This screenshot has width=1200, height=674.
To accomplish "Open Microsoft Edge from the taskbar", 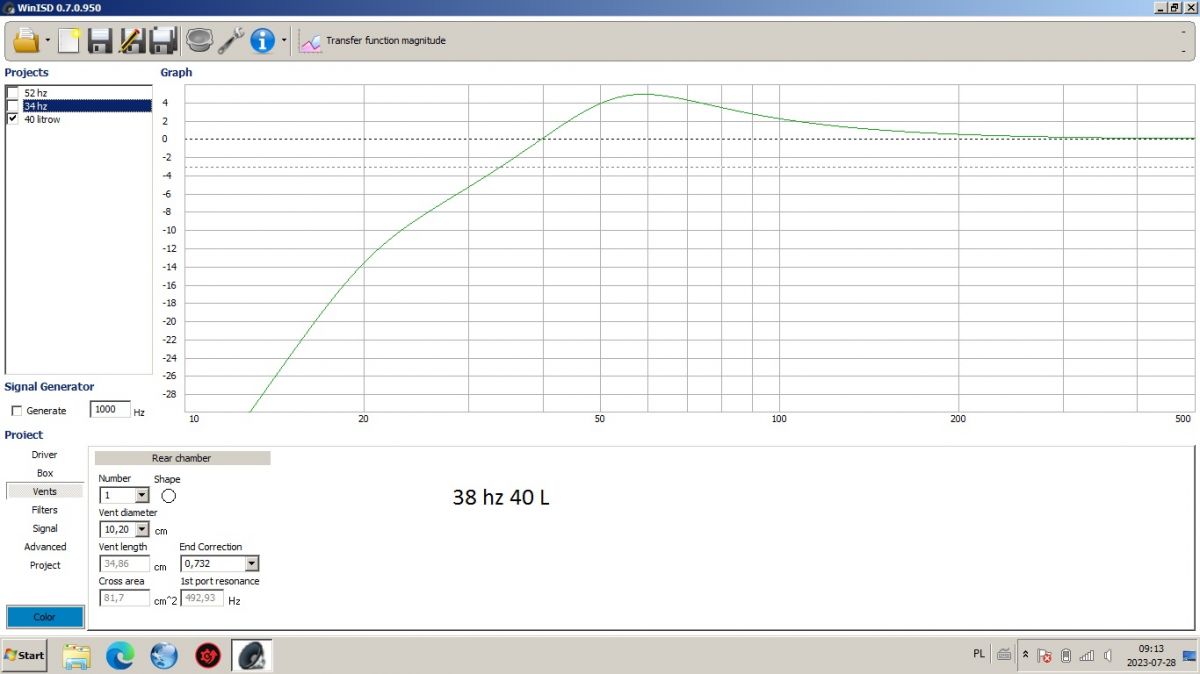I will point(120,656).
